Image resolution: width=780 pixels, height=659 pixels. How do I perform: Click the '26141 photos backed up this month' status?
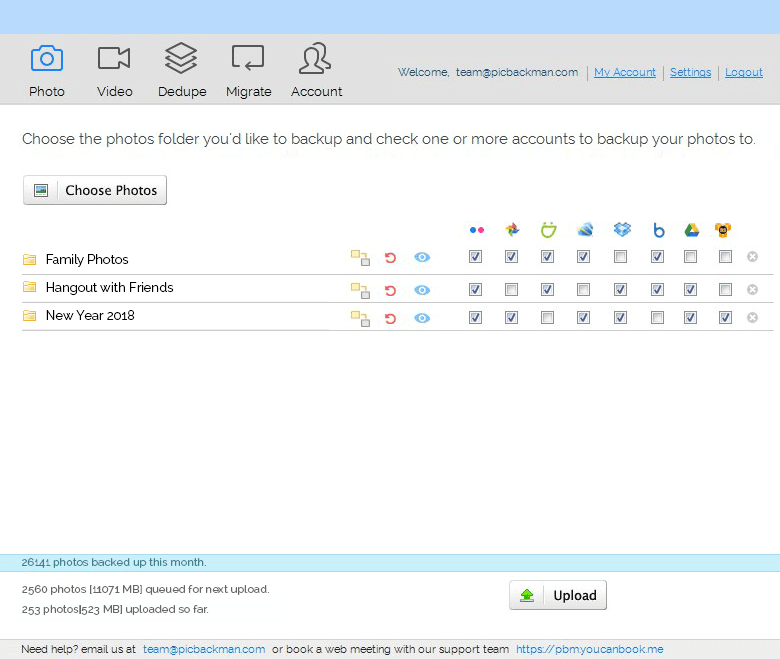[x=114, y=562]
